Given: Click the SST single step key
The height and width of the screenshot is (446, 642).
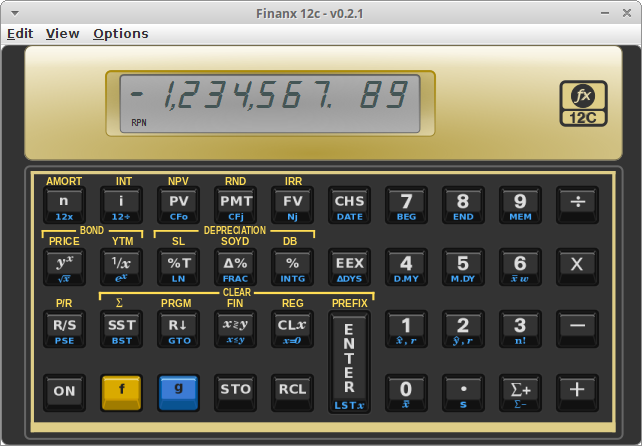Looking at the screenshot, I should point(121,329).
